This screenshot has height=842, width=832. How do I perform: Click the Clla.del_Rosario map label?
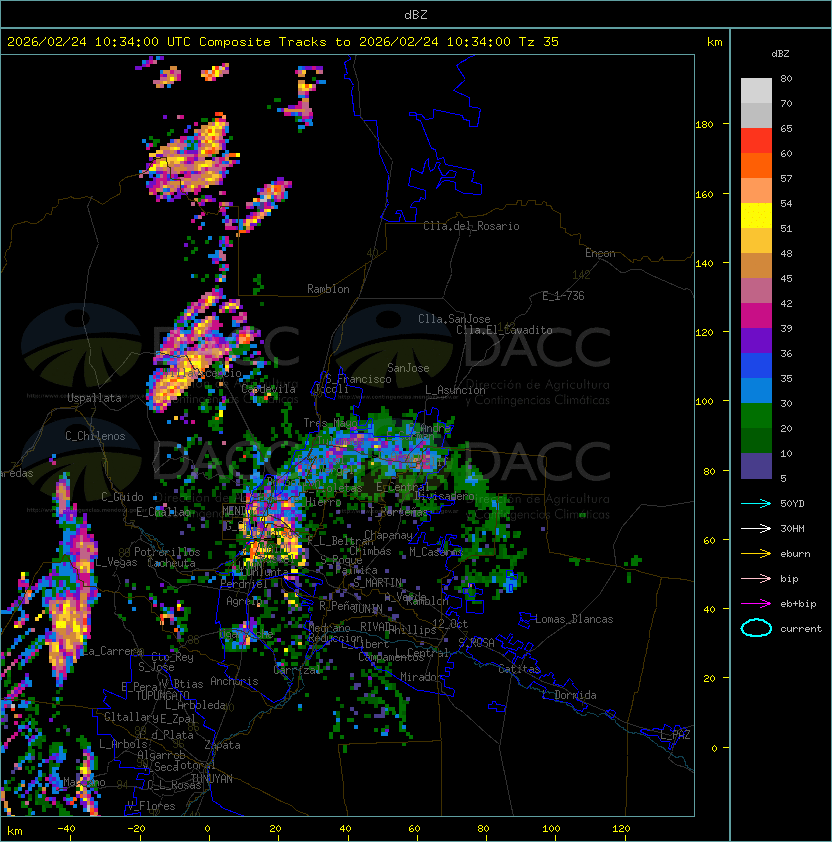point(471,226)
